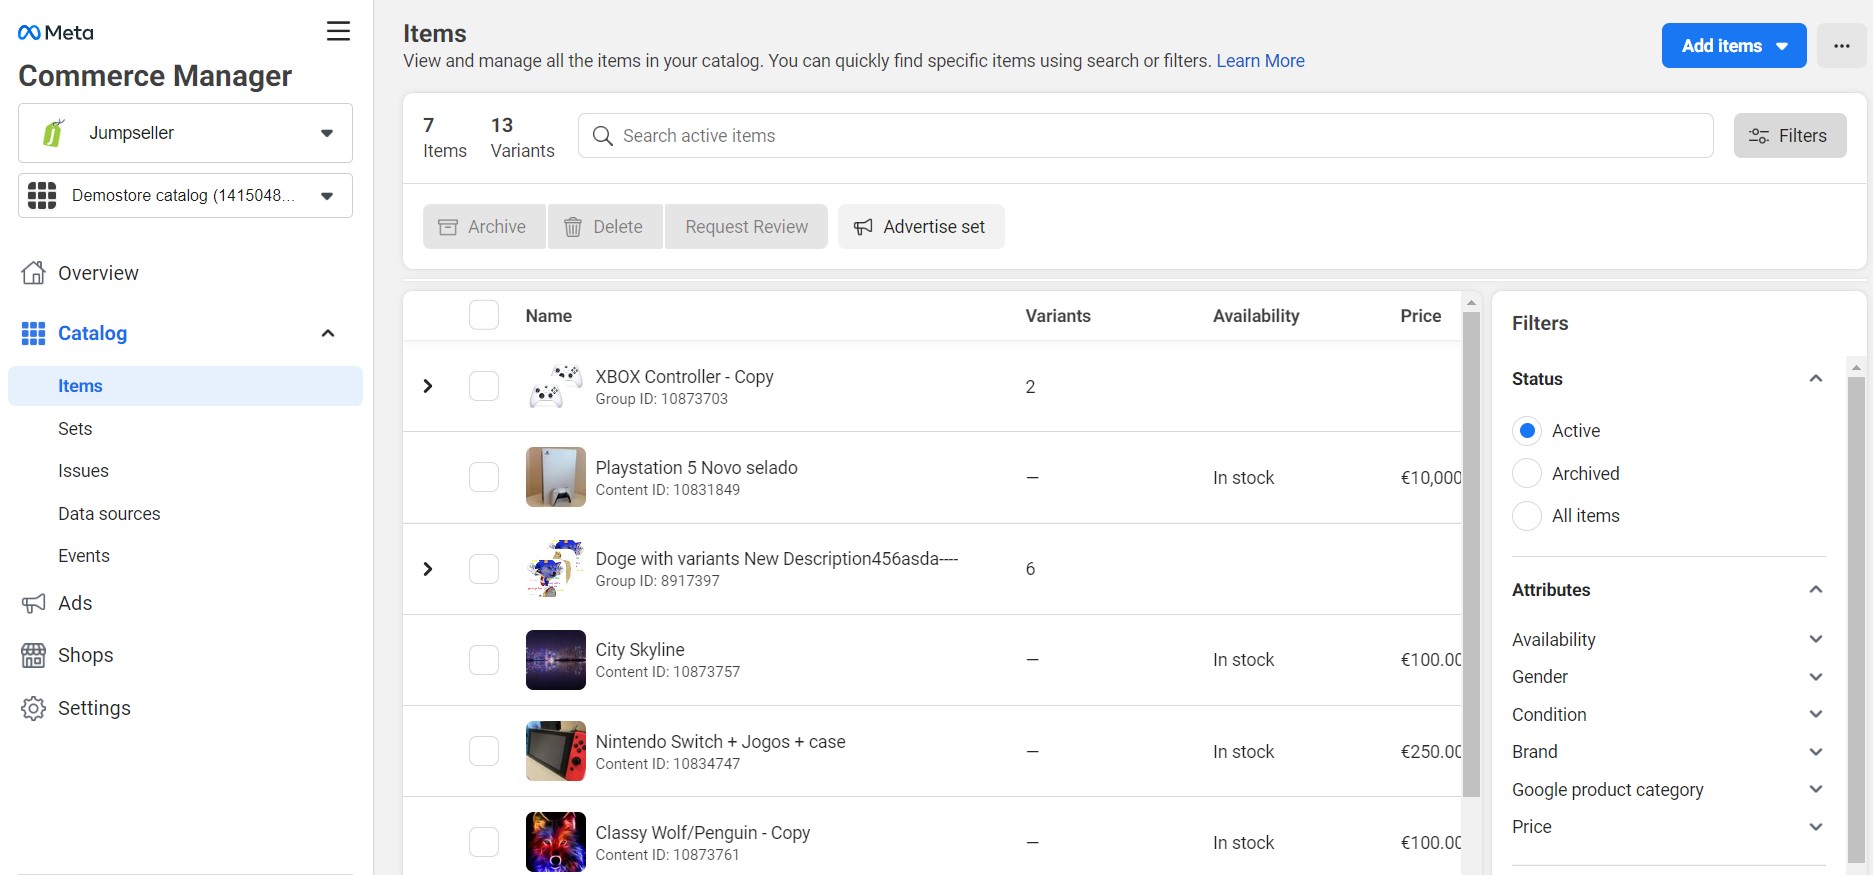
Task: Tick the select-all checkbox in header
Action: (x=484, y=315)
